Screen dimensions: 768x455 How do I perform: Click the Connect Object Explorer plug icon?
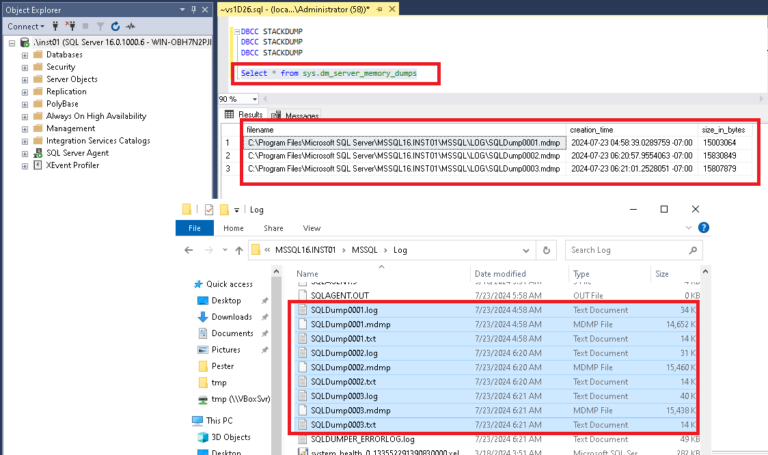tap(53, 26)
